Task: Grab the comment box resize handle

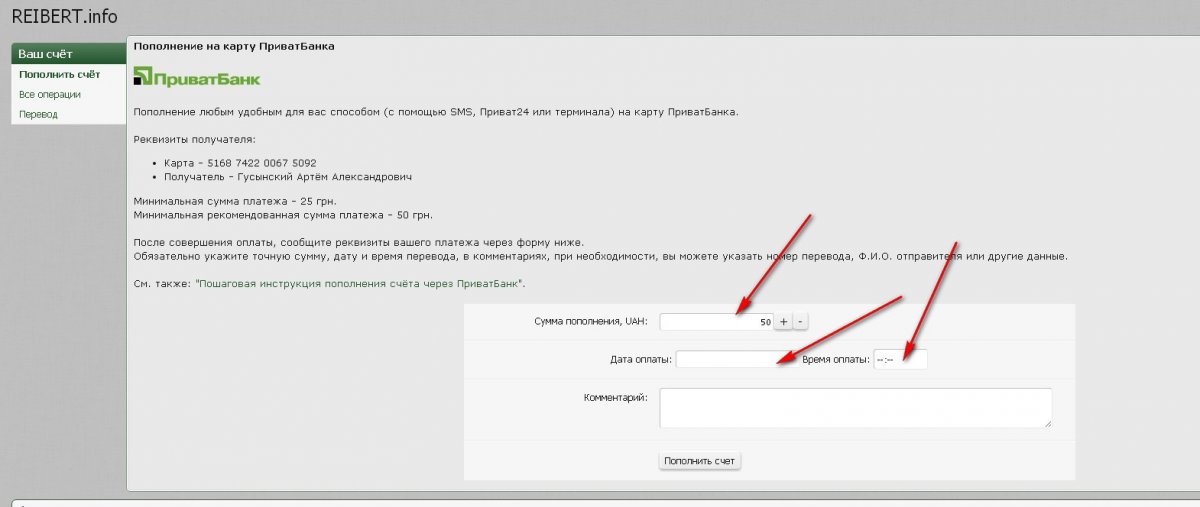Action: (1047, 424)
